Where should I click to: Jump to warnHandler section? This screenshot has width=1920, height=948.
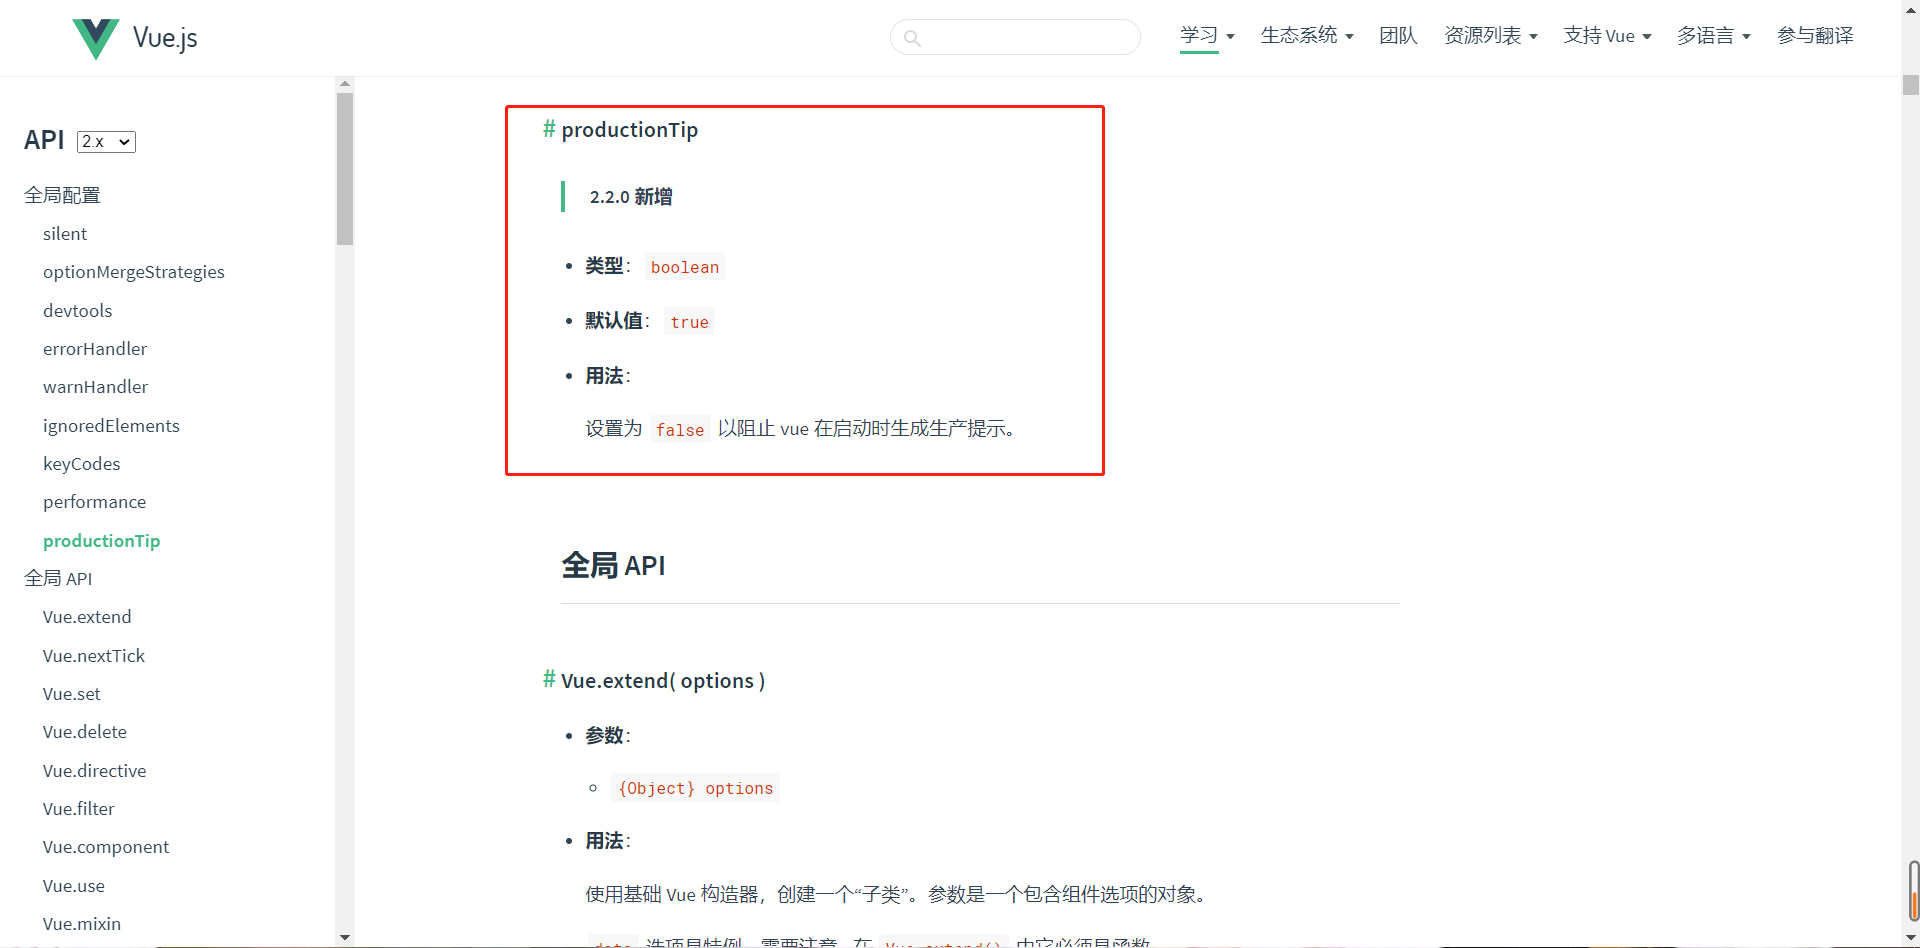[x=96, y=387]
